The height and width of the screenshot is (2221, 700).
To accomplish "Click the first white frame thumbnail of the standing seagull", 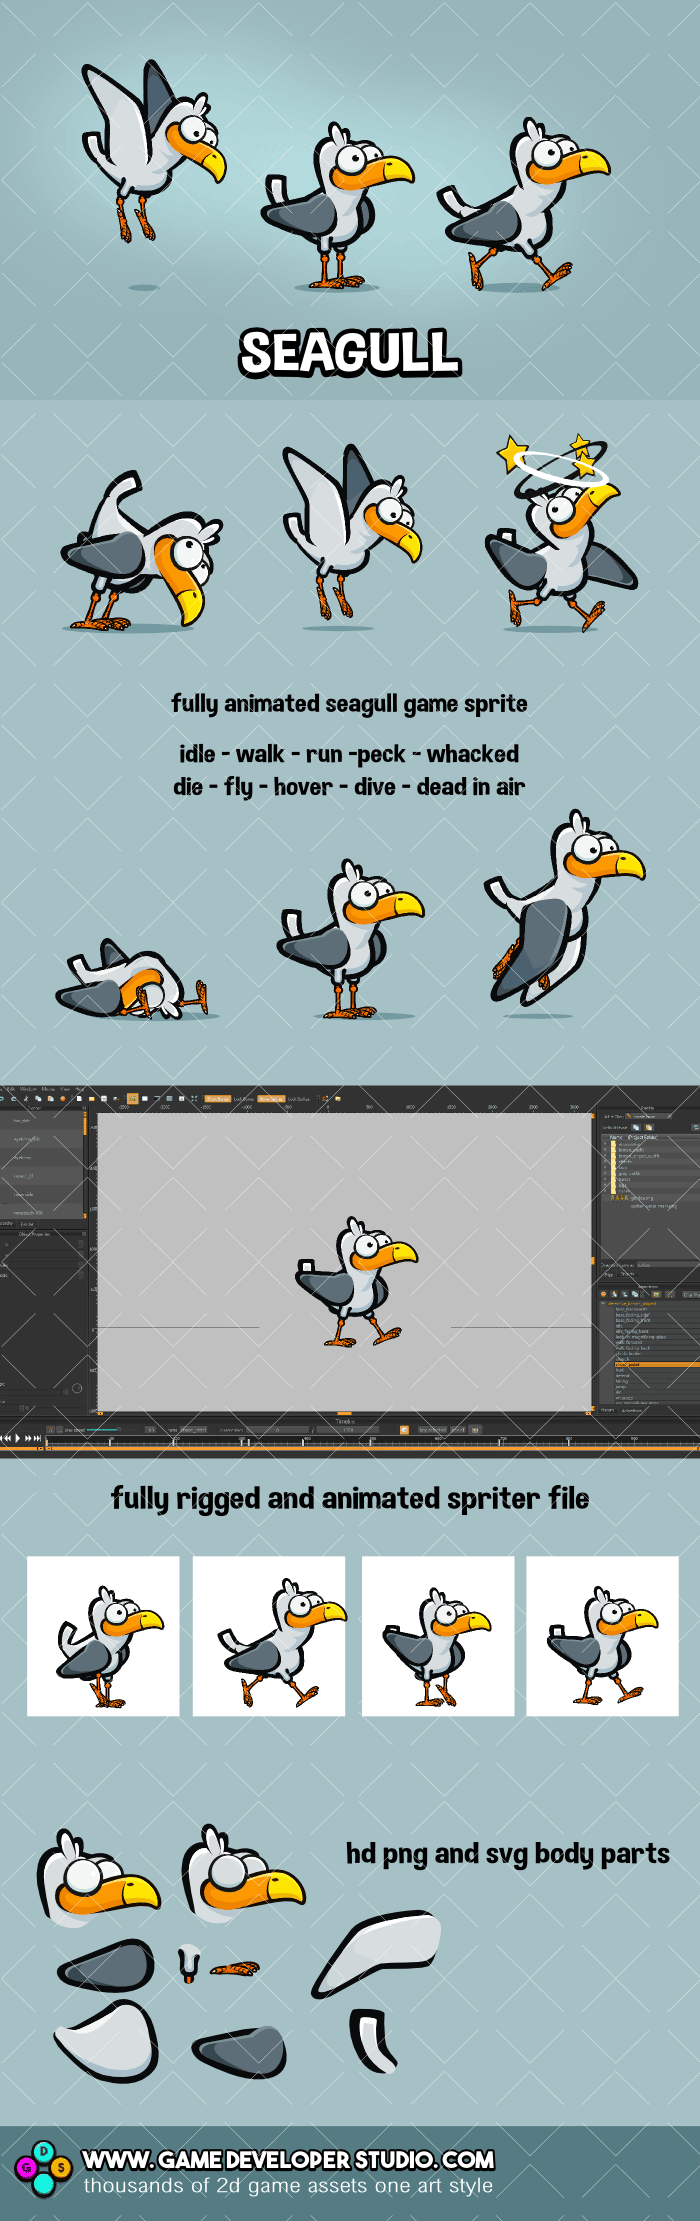I will pos(103,1636).
